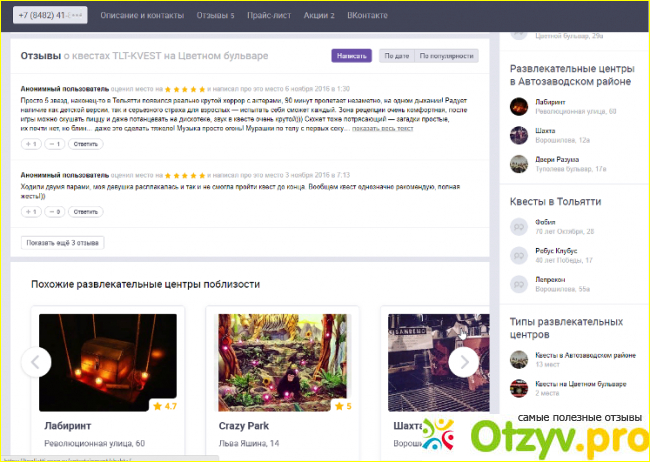Click the Написать review button

(352, 56)
